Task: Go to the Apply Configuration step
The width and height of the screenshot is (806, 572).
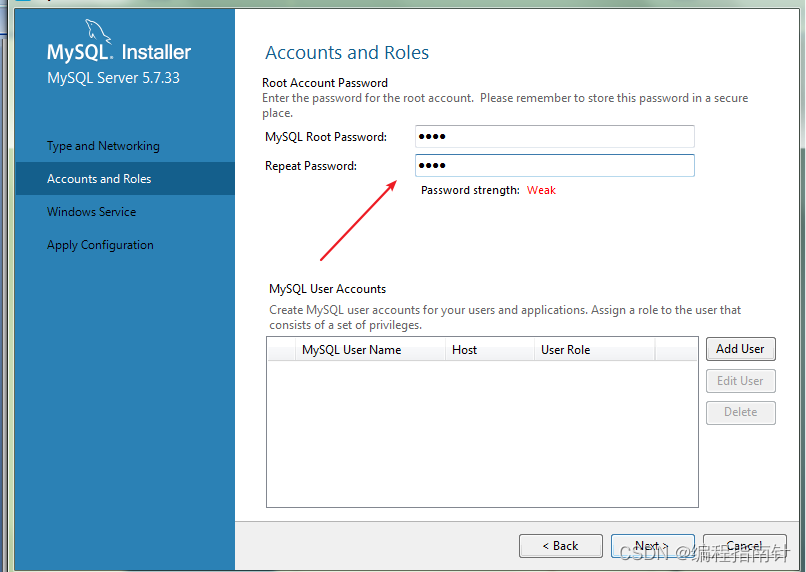Action: click(100, 245)
